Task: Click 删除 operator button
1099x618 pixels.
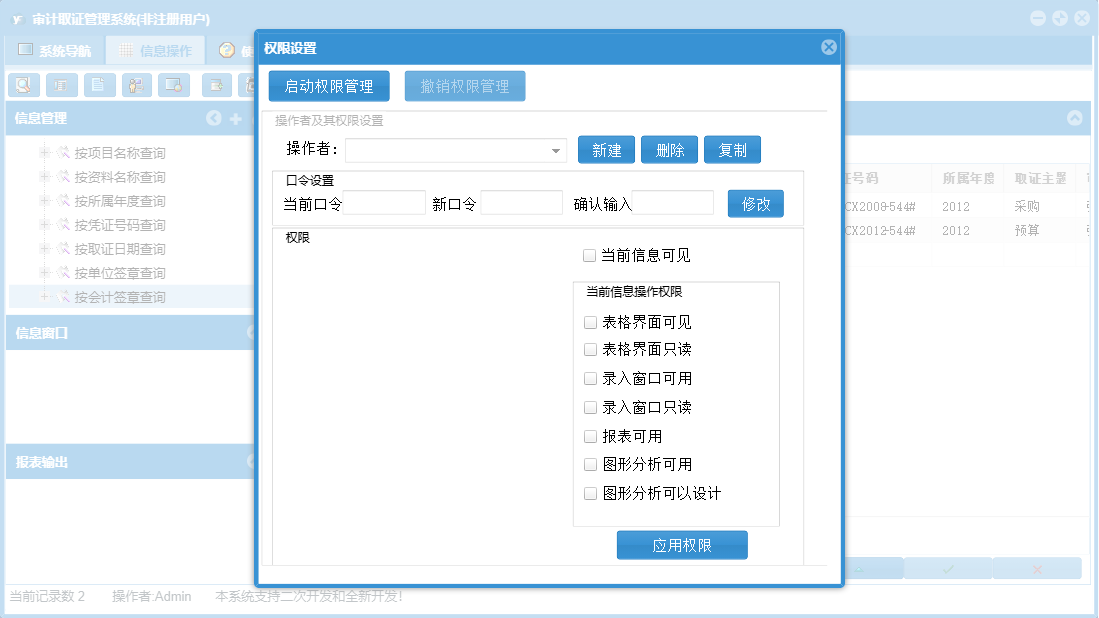Action: click(x=669, y=150)
